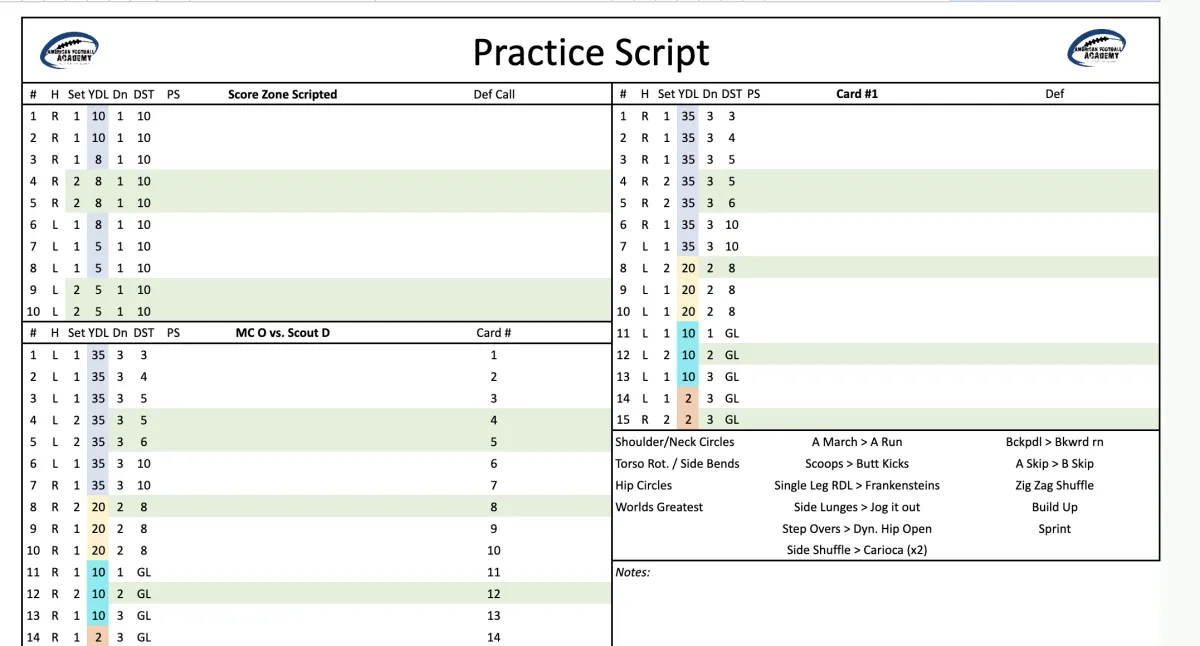
Task: Click the right American Football Academy logo
Action: click(x=1096, y=49)
